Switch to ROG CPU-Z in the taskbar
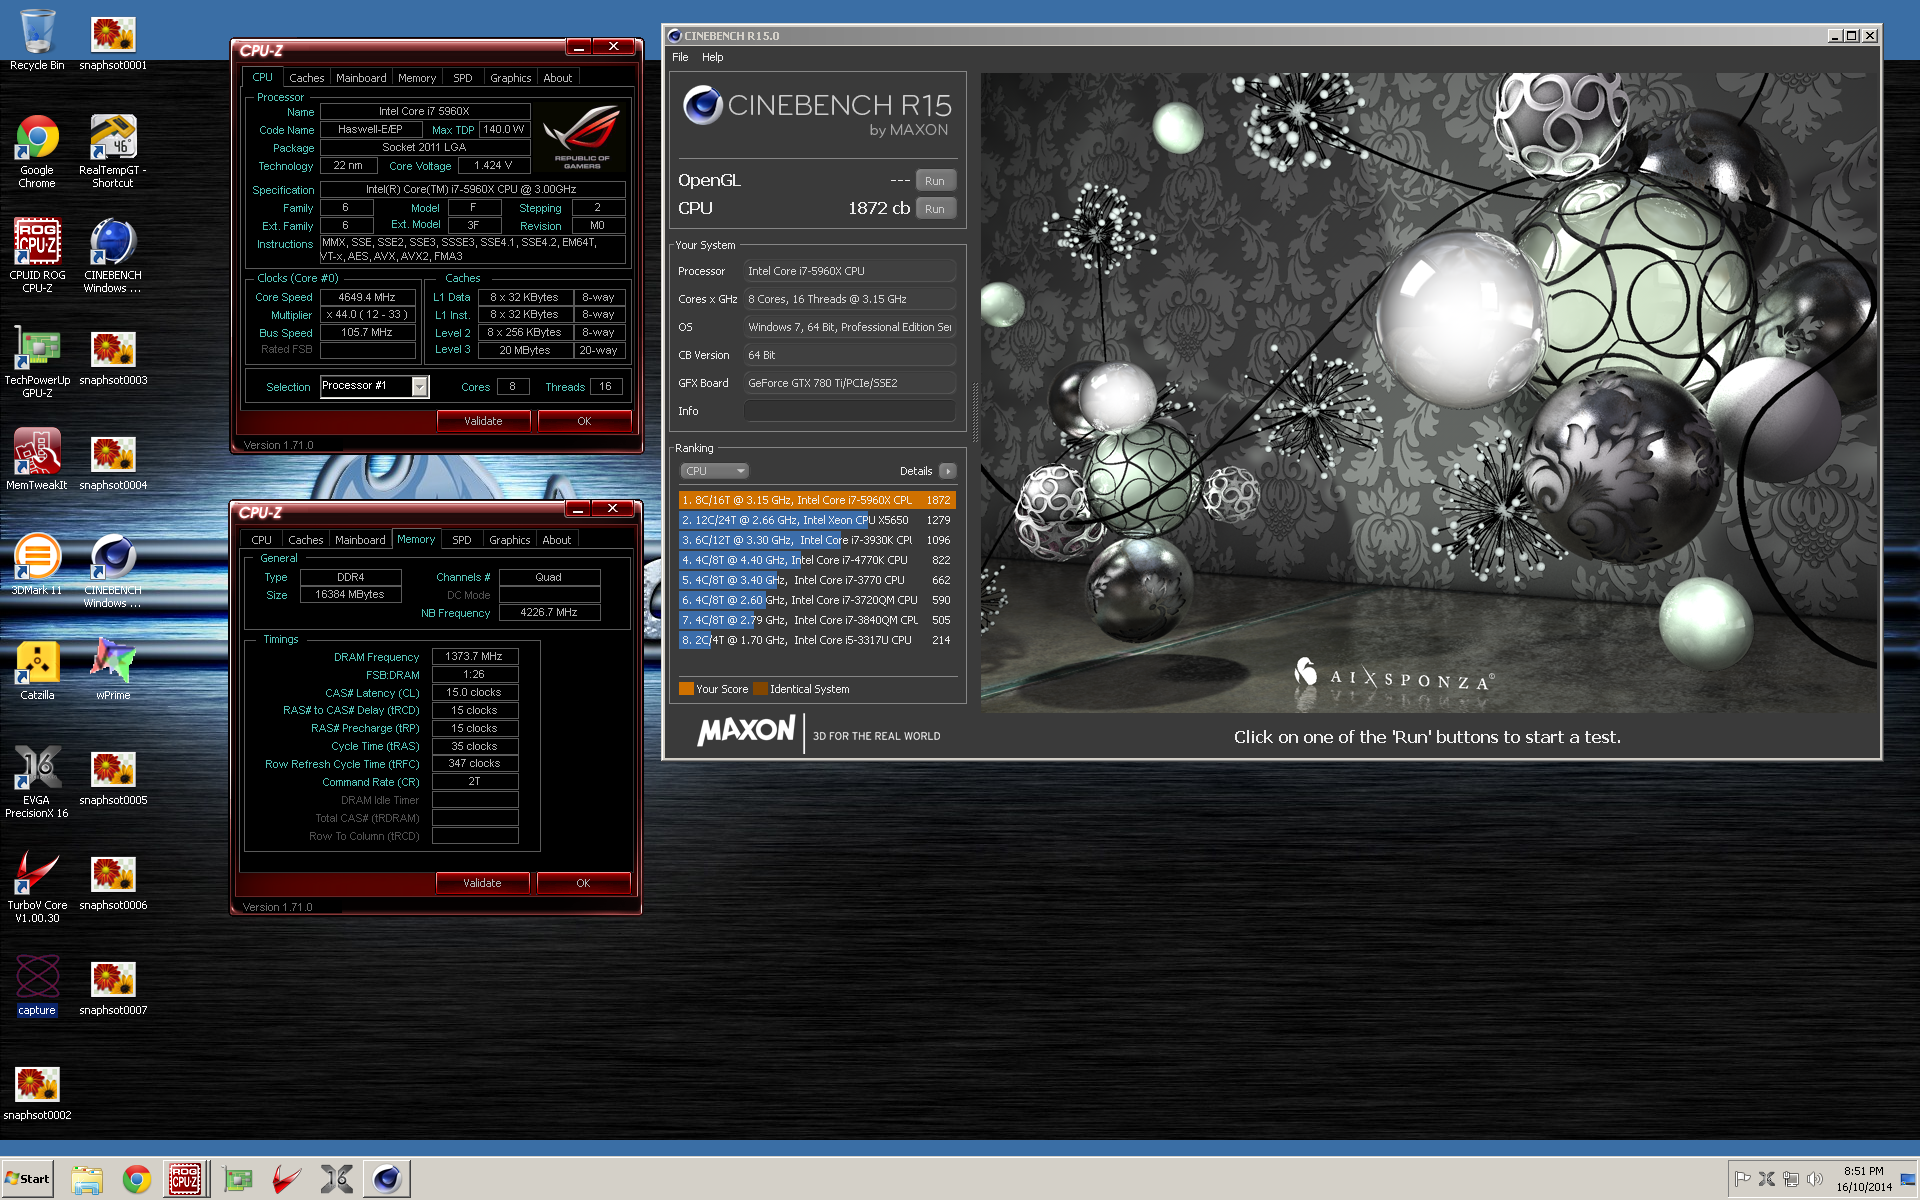 pos(185,1180)
